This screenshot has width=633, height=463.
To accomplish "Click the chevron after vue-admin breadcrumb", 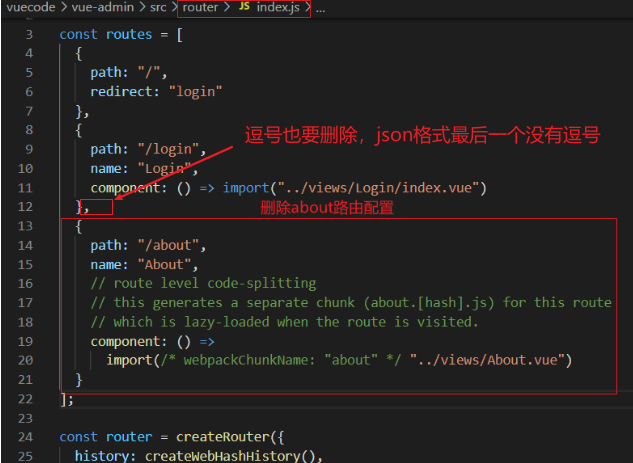I will point(142,7).
